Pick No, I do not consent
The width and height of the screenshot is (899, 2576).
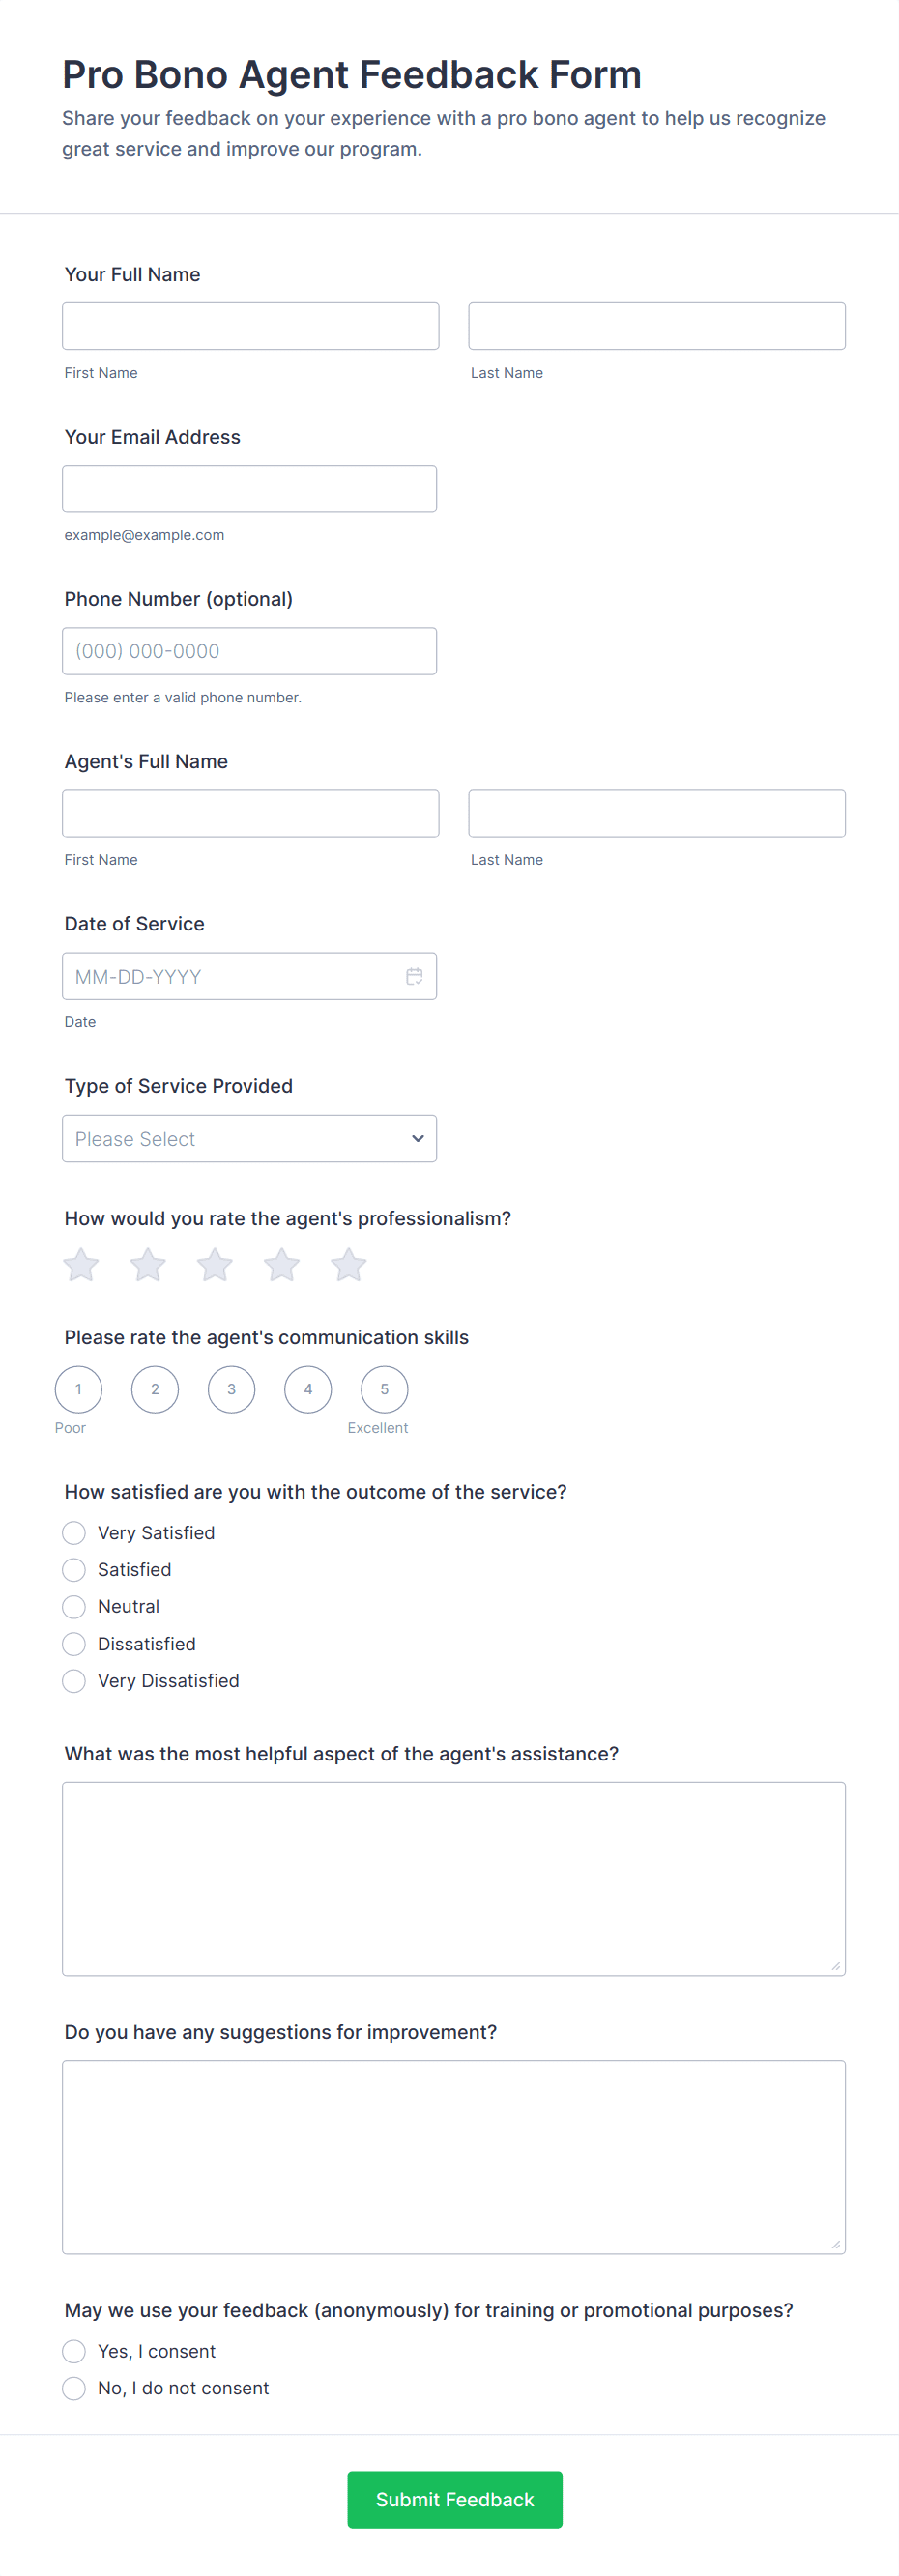point(74,2388)
